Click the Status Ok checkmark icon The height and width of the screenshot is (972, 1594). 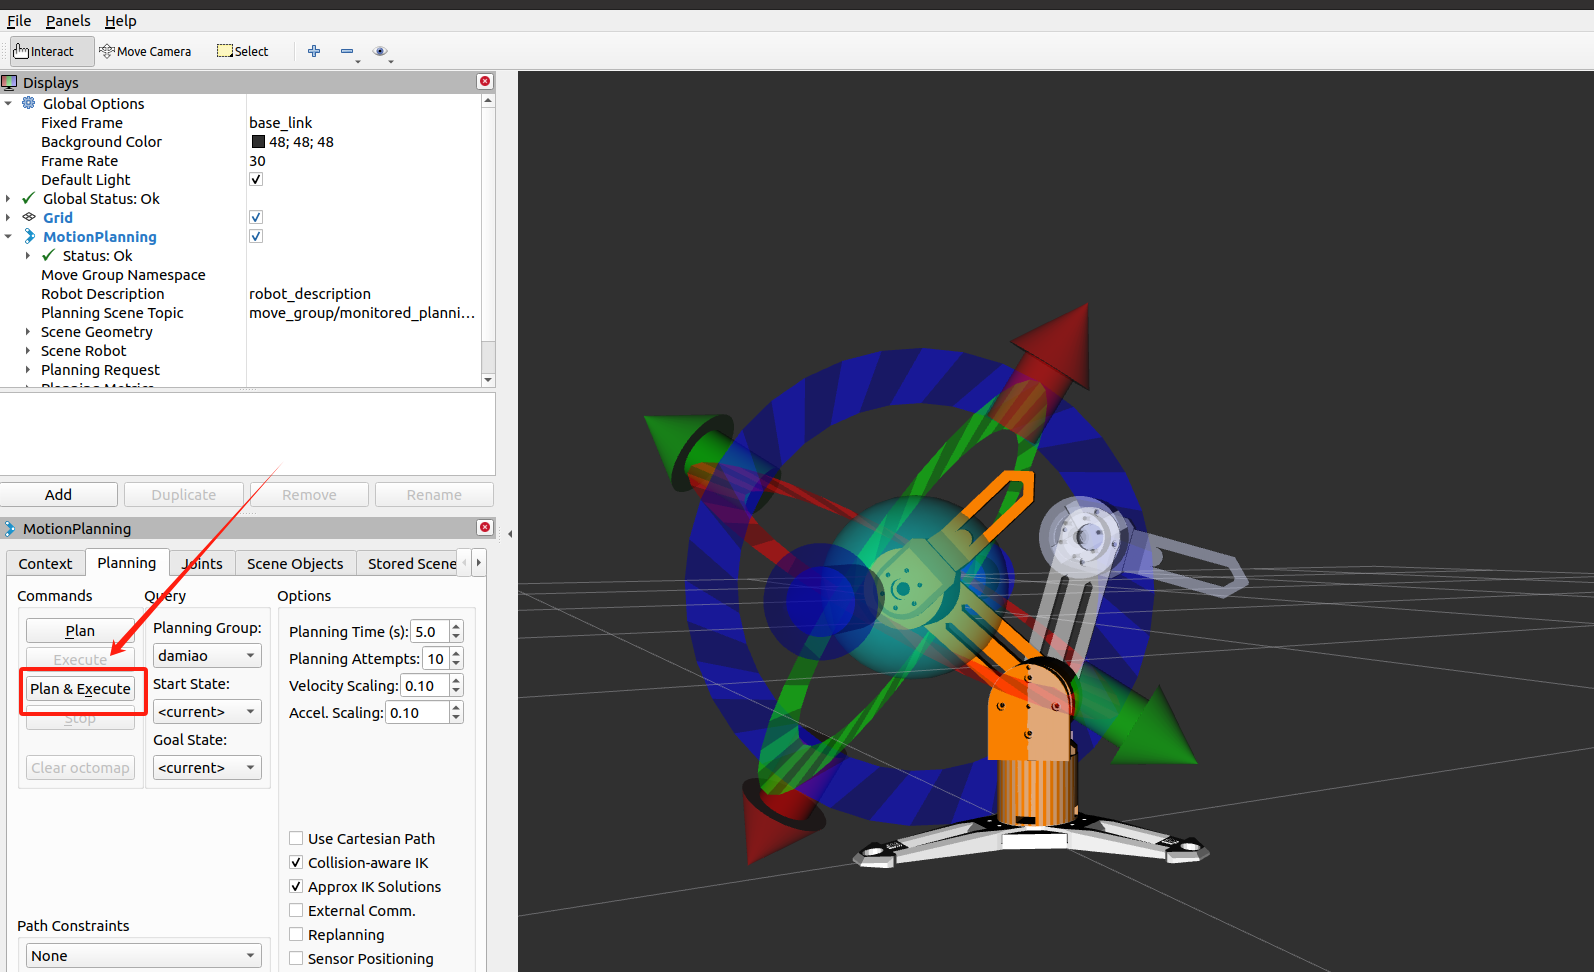click(x=48, y=255)
